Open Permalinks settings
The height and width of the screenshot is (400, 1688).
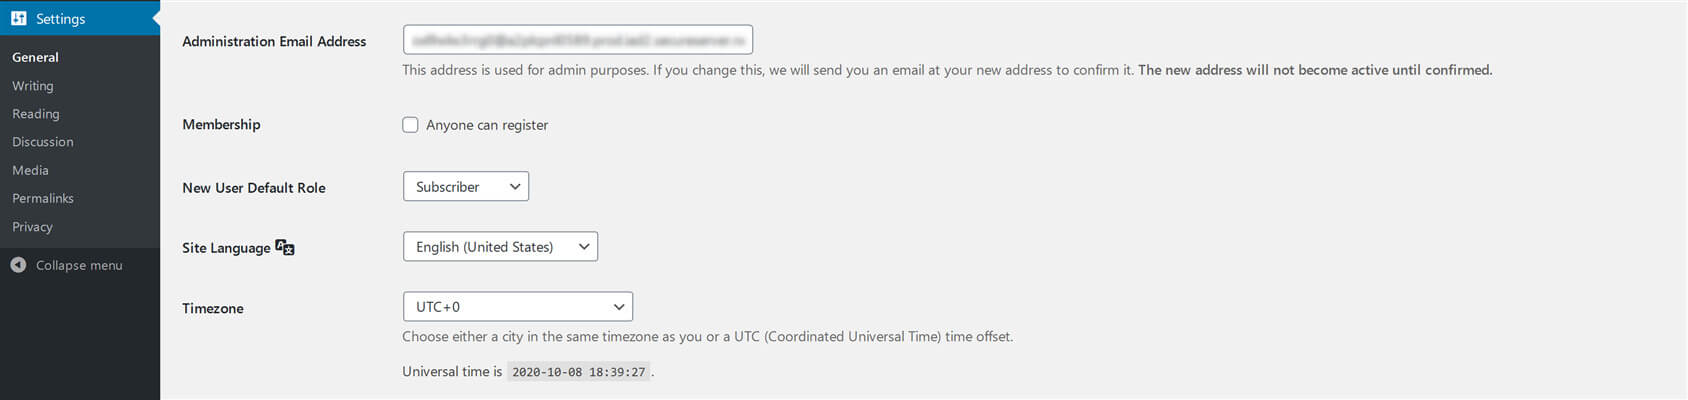pyautogui.click(x=43, y=198)
